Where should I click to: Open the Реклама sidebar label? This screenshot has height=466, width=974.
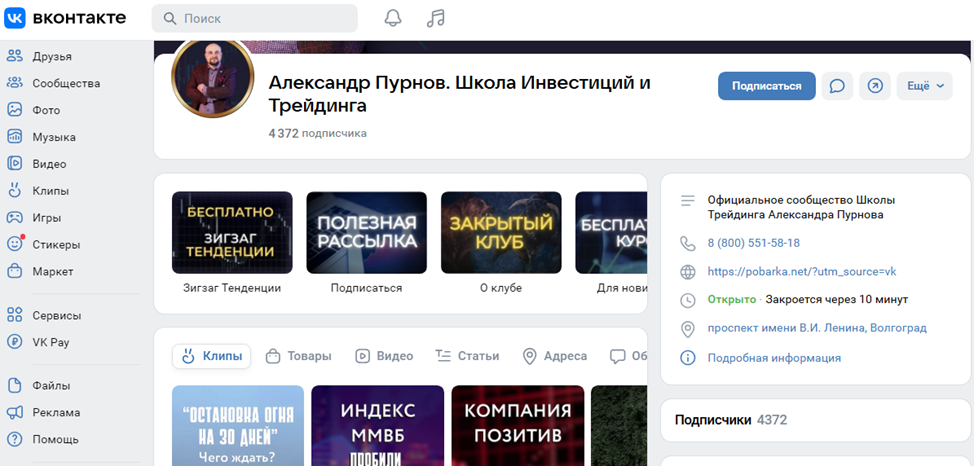pos(56,413)
